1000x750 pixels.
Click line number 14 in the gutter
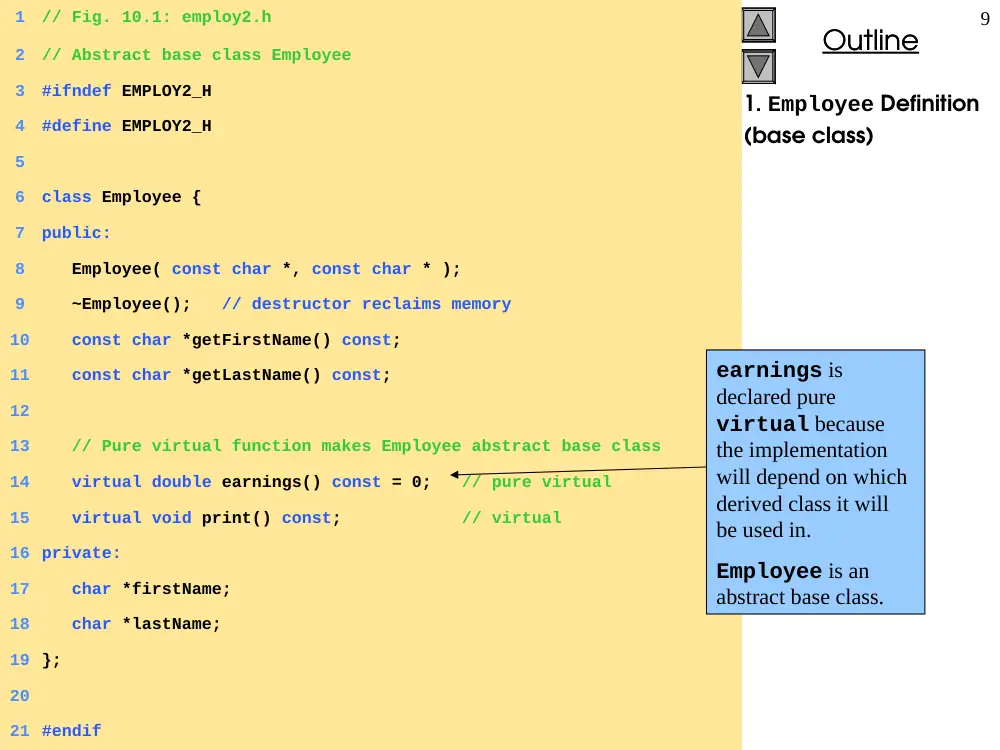(x=20, y=482)
